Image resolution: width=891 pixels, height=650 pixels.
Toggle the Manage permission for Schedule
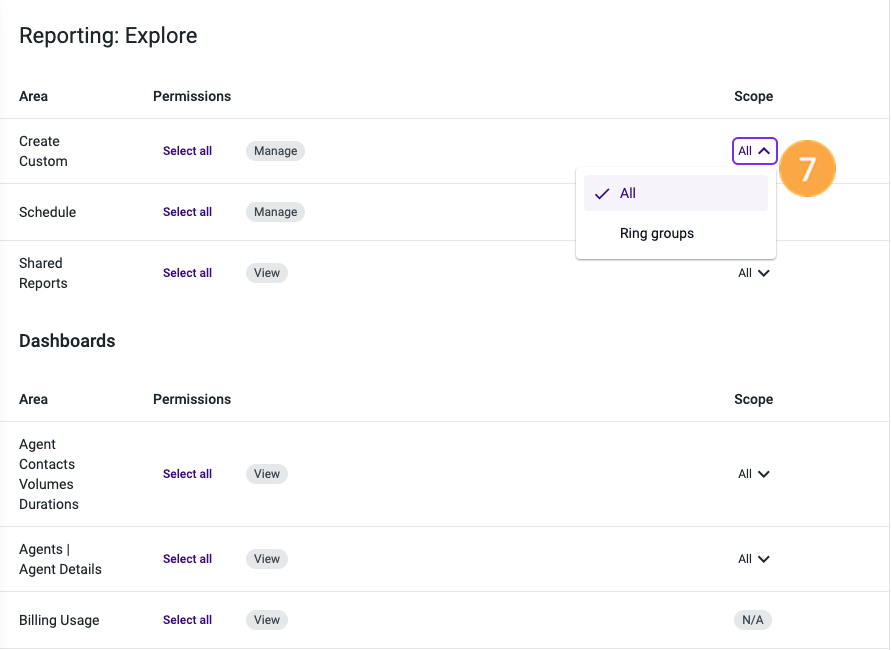coord(274,211)
